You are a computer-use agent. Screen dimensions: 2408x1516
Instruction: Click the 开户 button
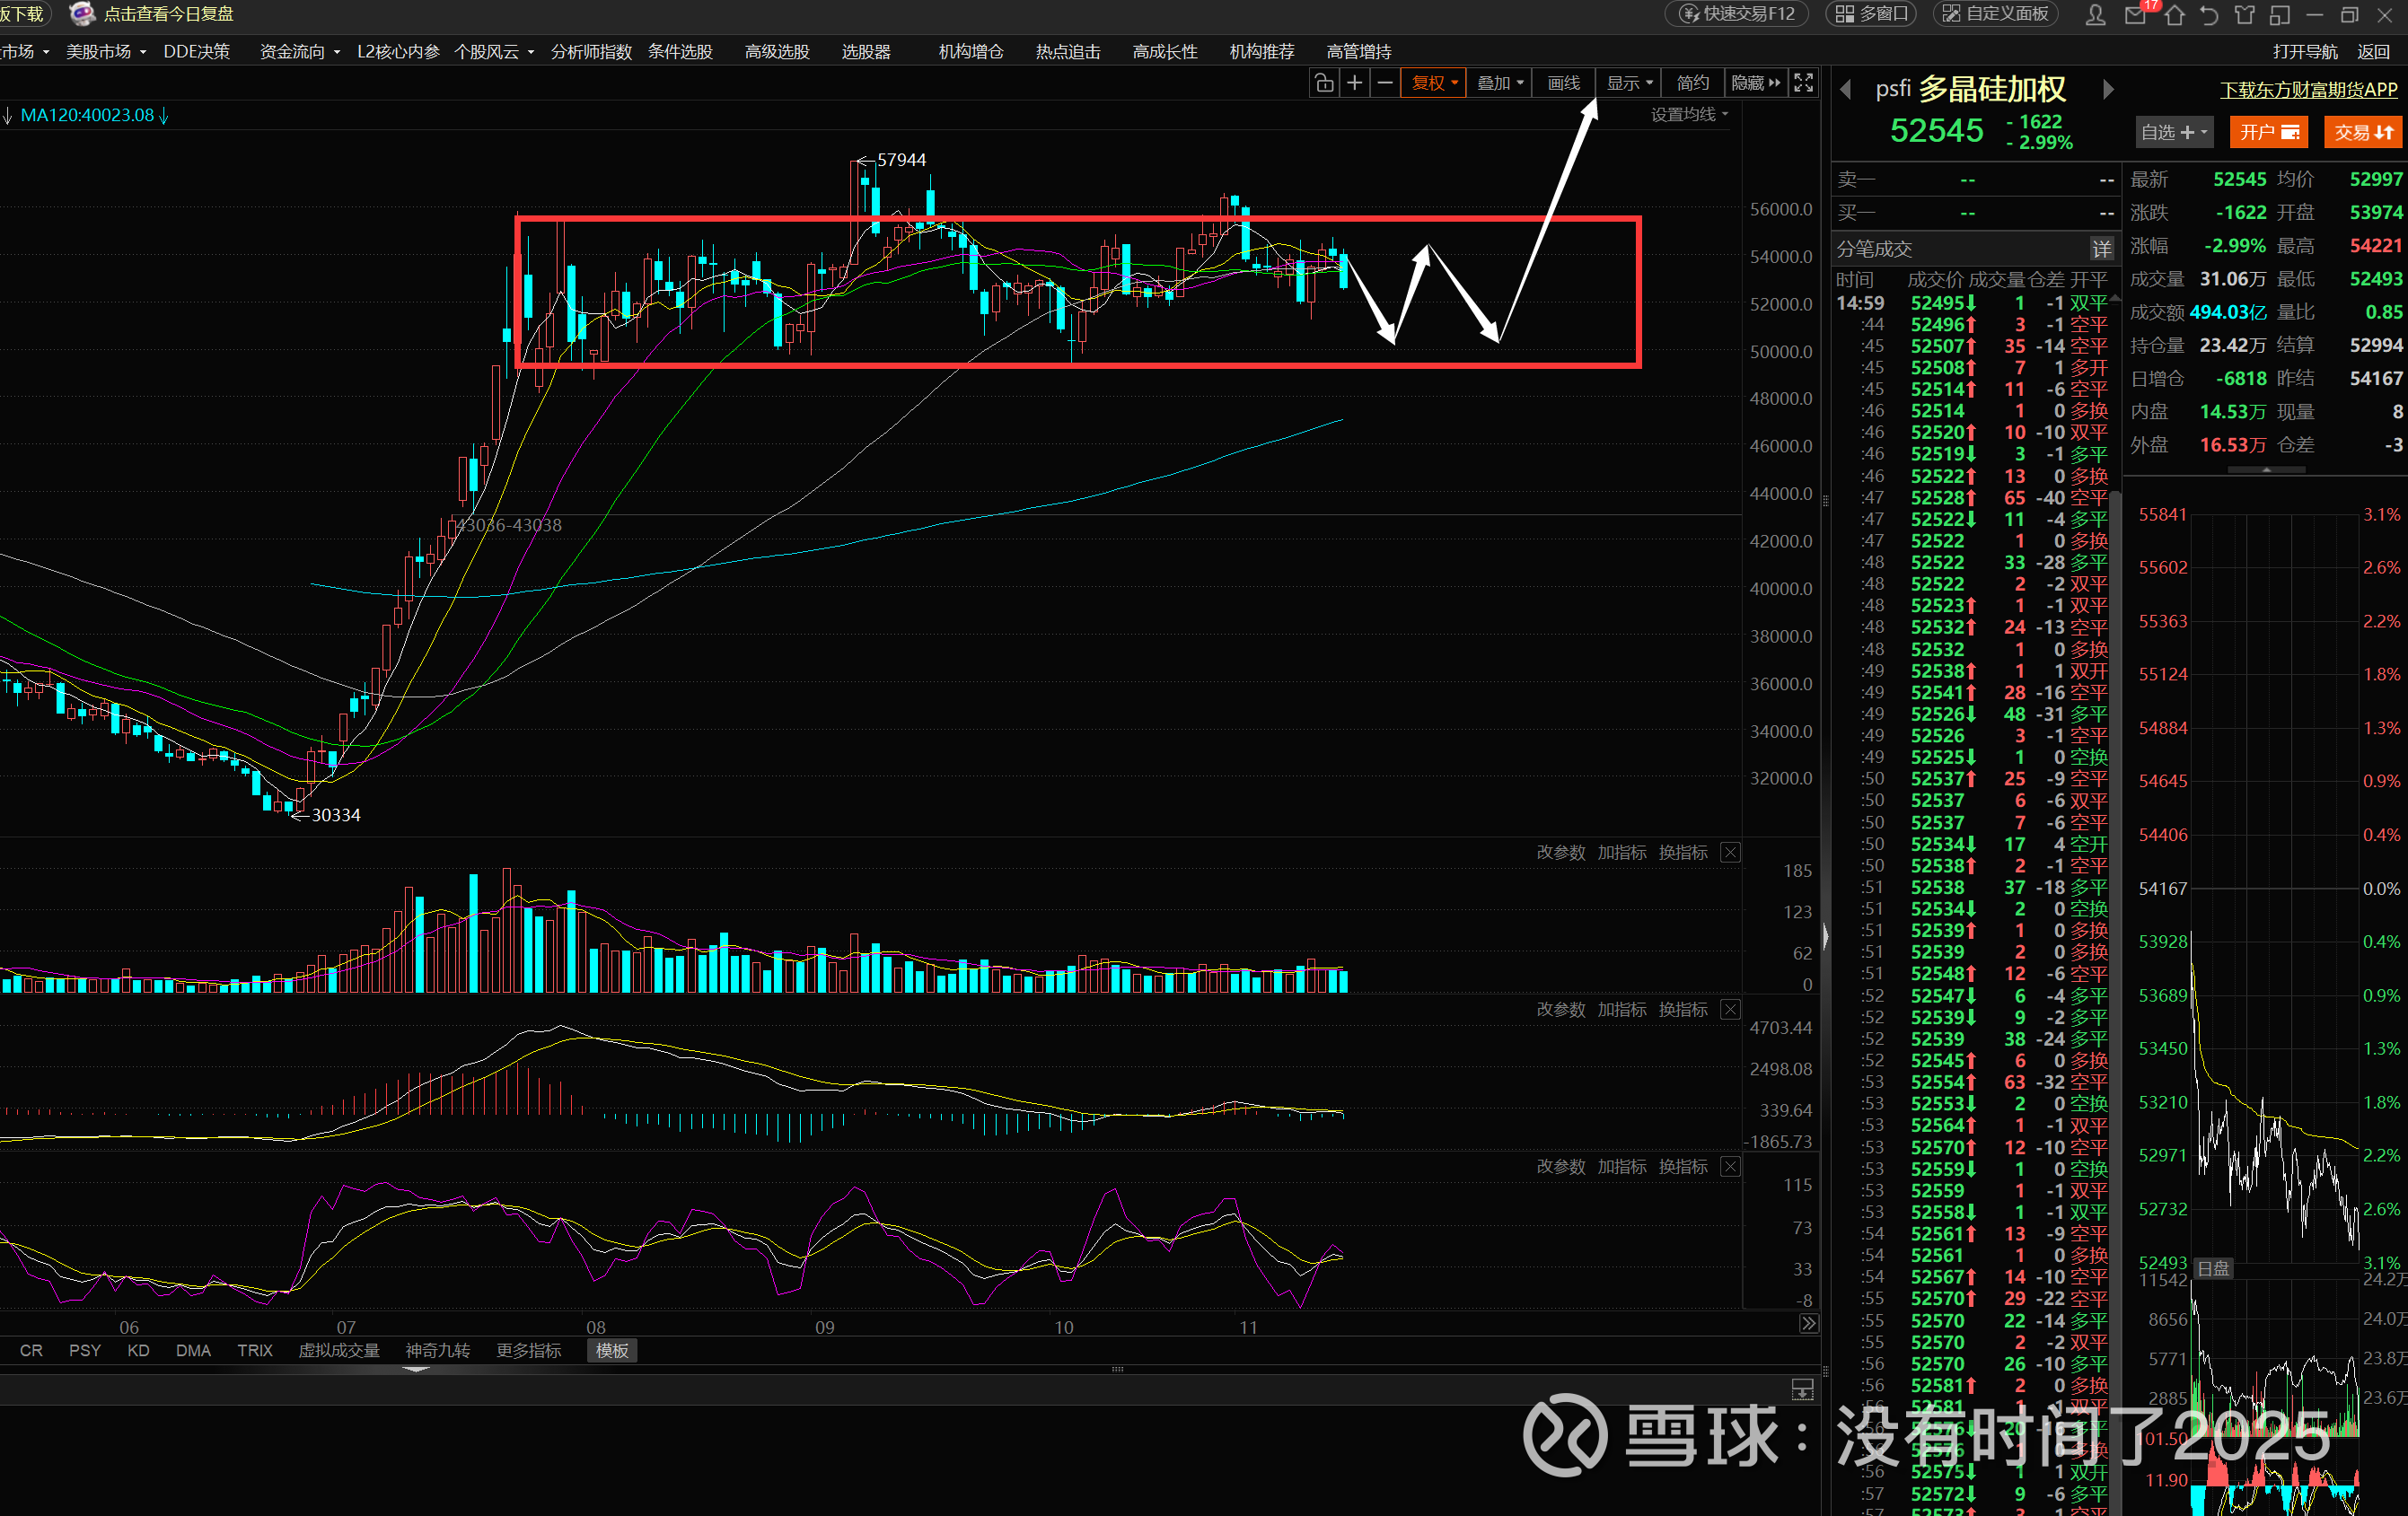click(2268, 132)
